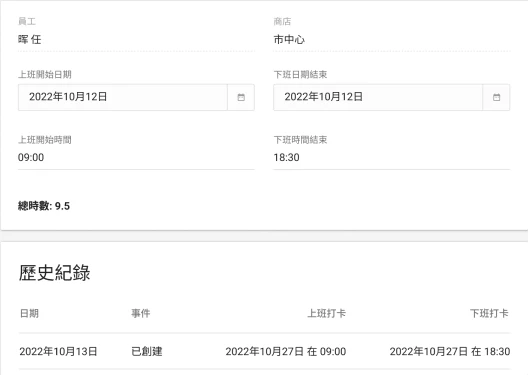Click the 事件 column header
Screen dimensions: 528x375
click(141, 313)
